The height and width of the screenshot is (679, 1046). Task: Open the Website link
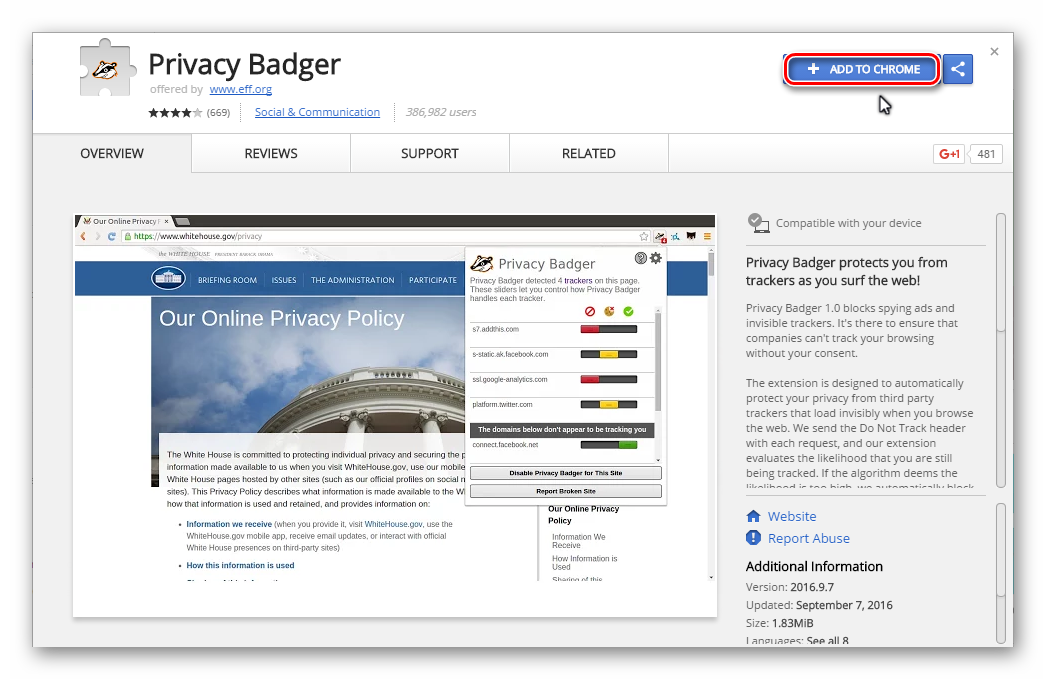click(792, 516)
